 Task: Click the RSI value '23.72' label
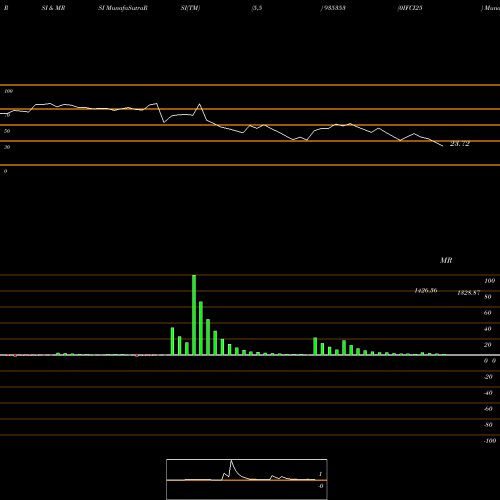(x=460, y=144)
